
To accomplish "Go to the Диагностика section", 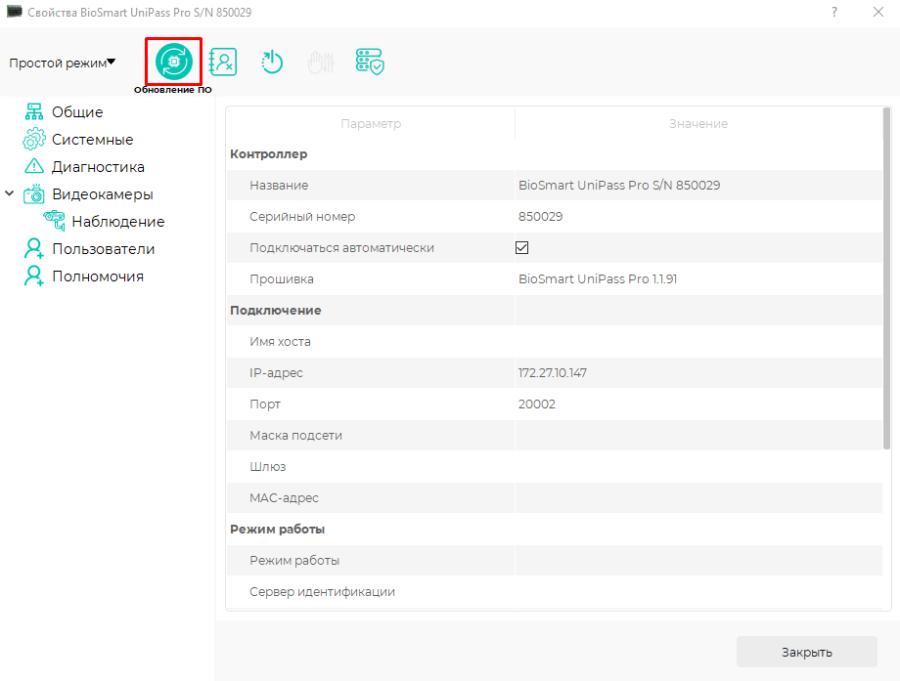I will click(98, 167).
